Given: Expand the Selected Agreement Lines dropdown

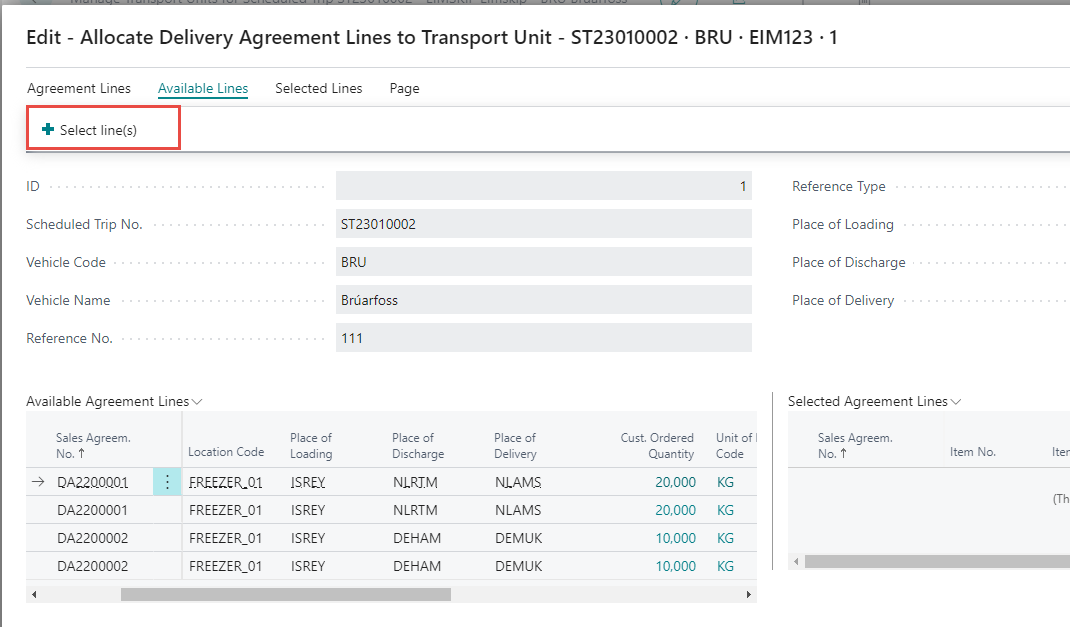Looking at the screenshot, I should (956, 402).
